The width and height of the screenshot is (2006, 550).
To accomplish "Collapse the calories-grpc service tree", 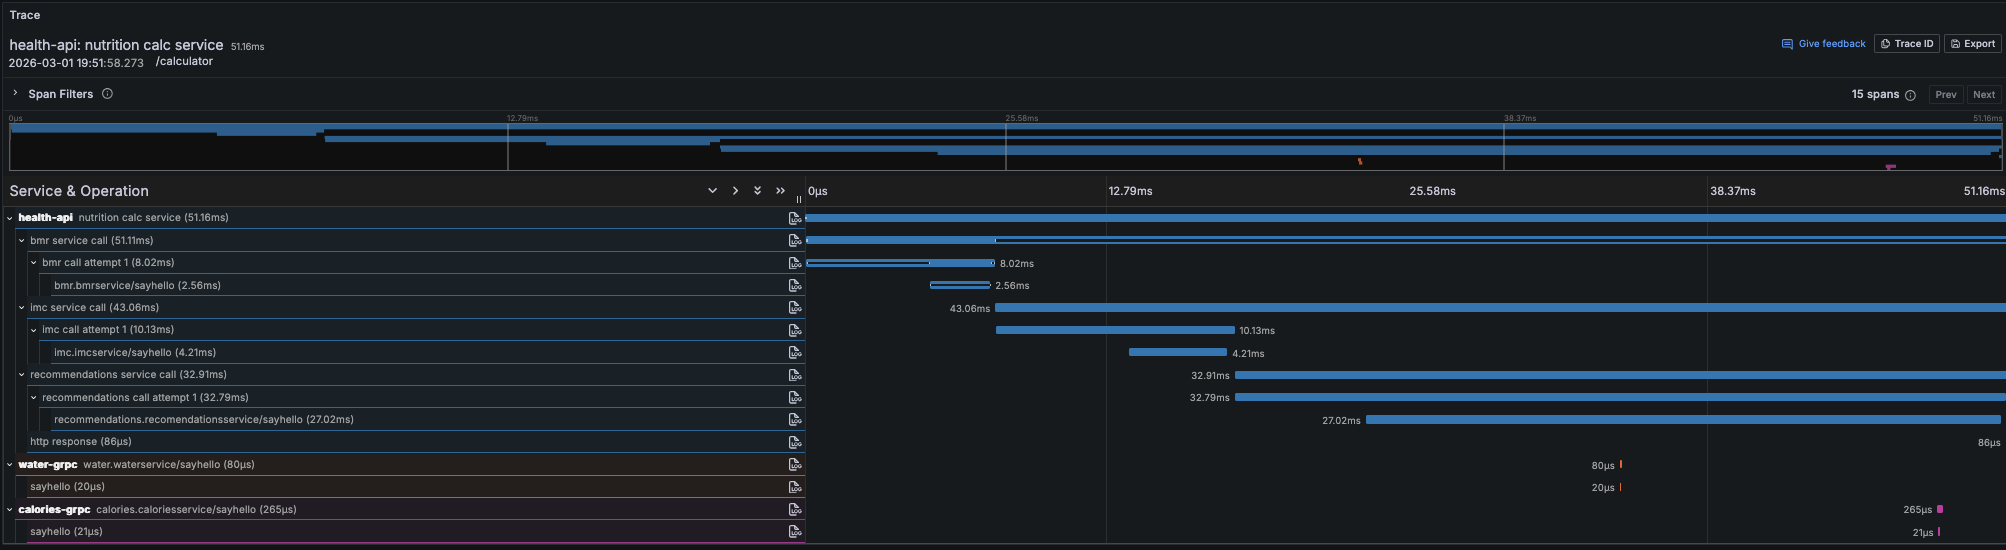I will (x=10, y=510).
